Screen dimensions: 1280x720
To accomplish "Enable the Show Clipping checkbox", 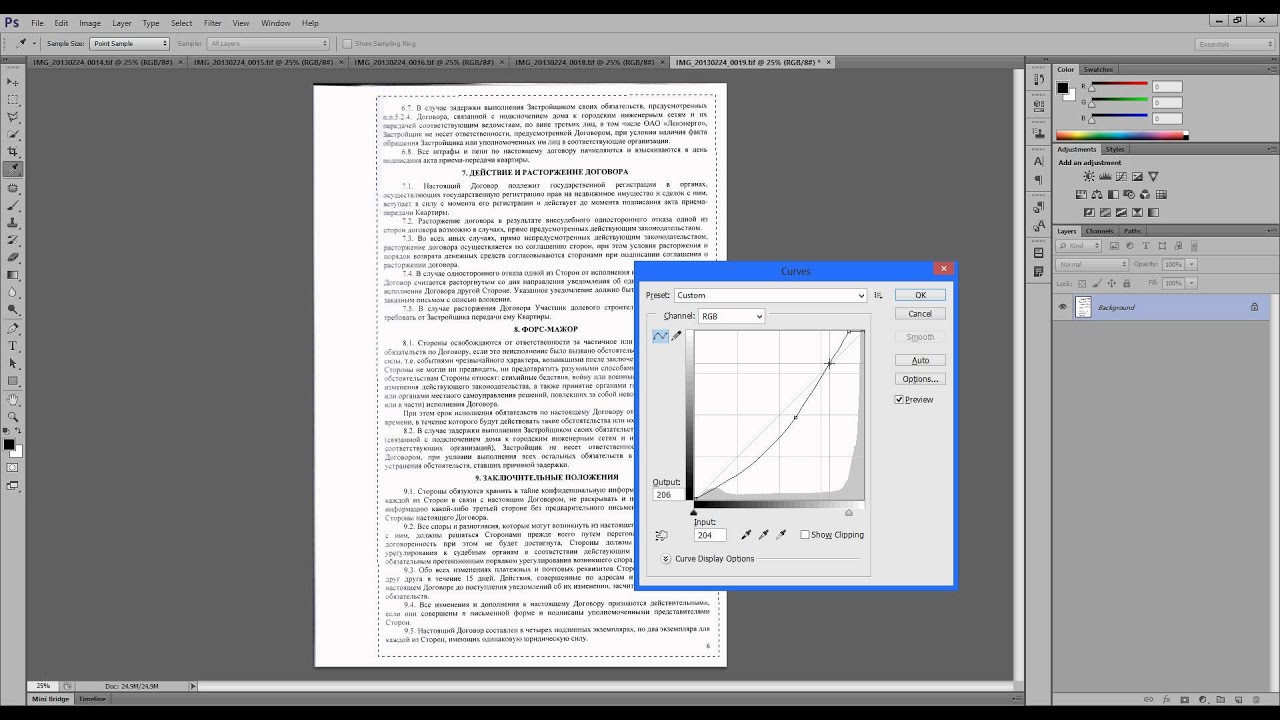I will [x=805, y=535].
